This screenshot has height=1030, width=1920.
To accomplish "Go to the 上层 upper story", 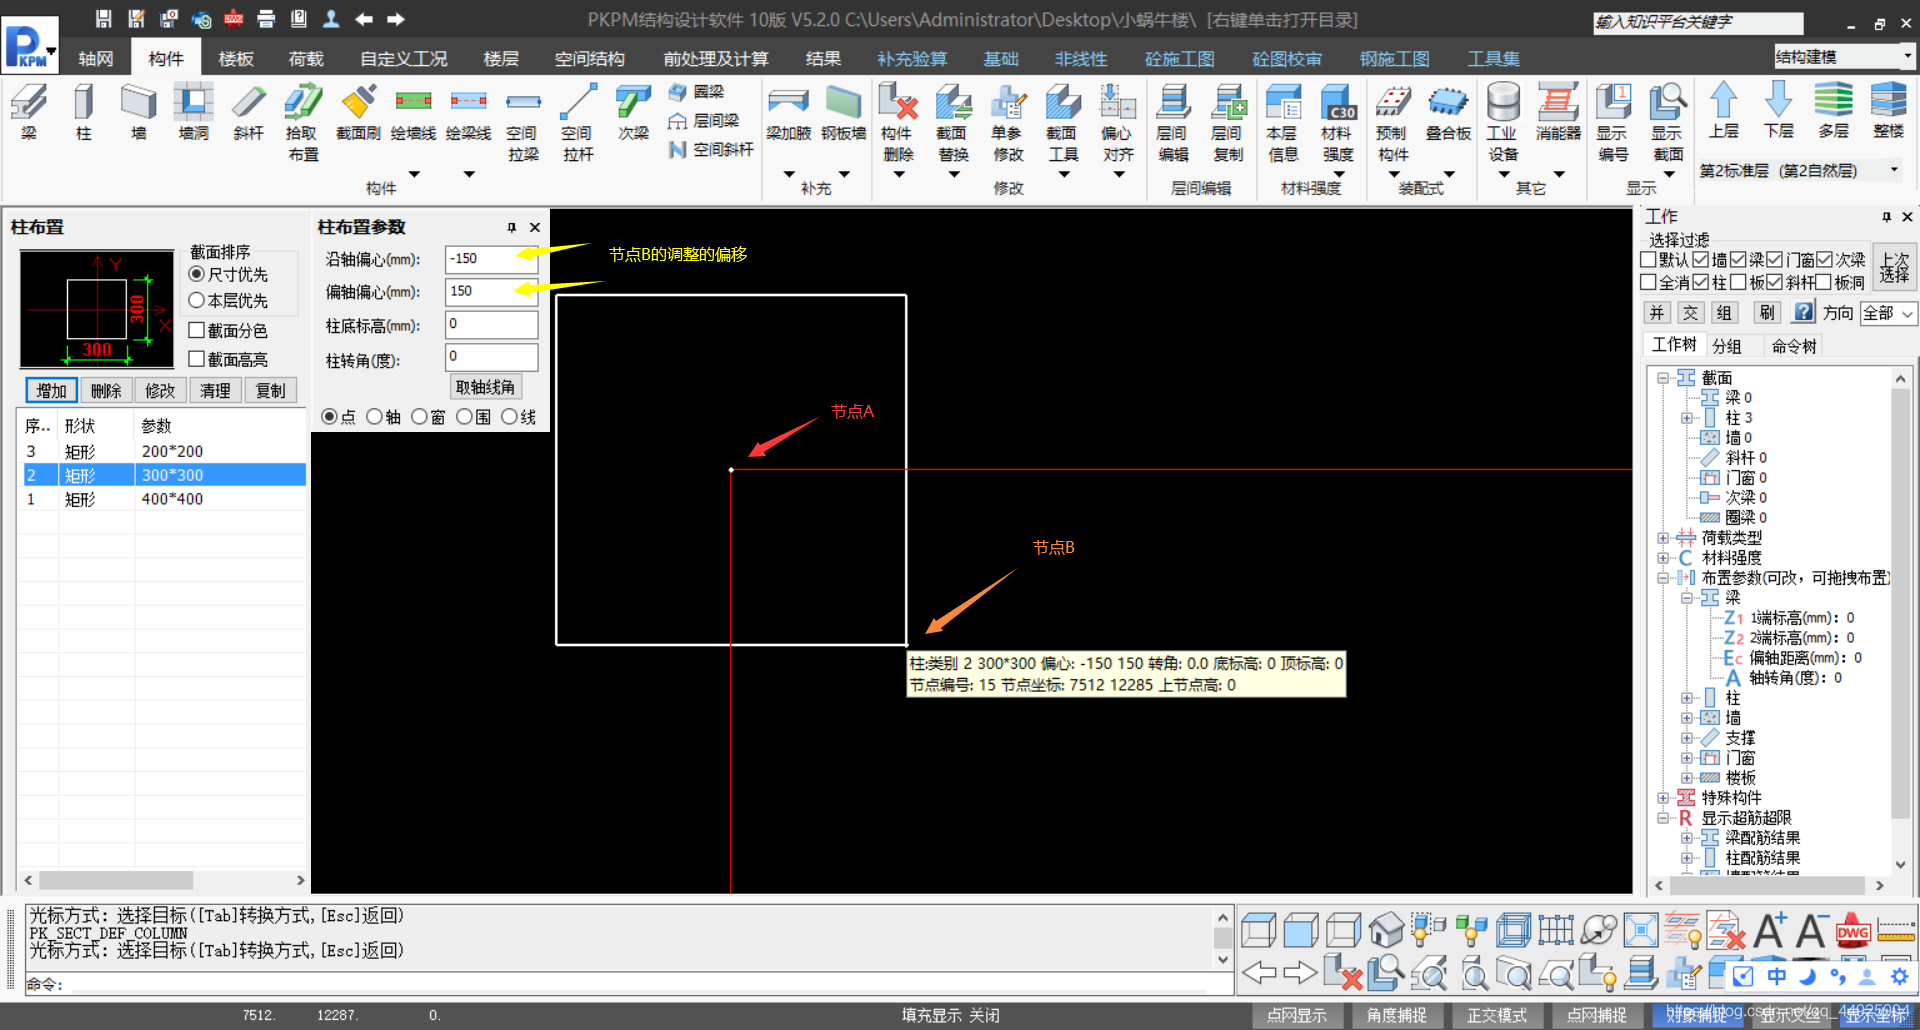I will [1723, 110].
